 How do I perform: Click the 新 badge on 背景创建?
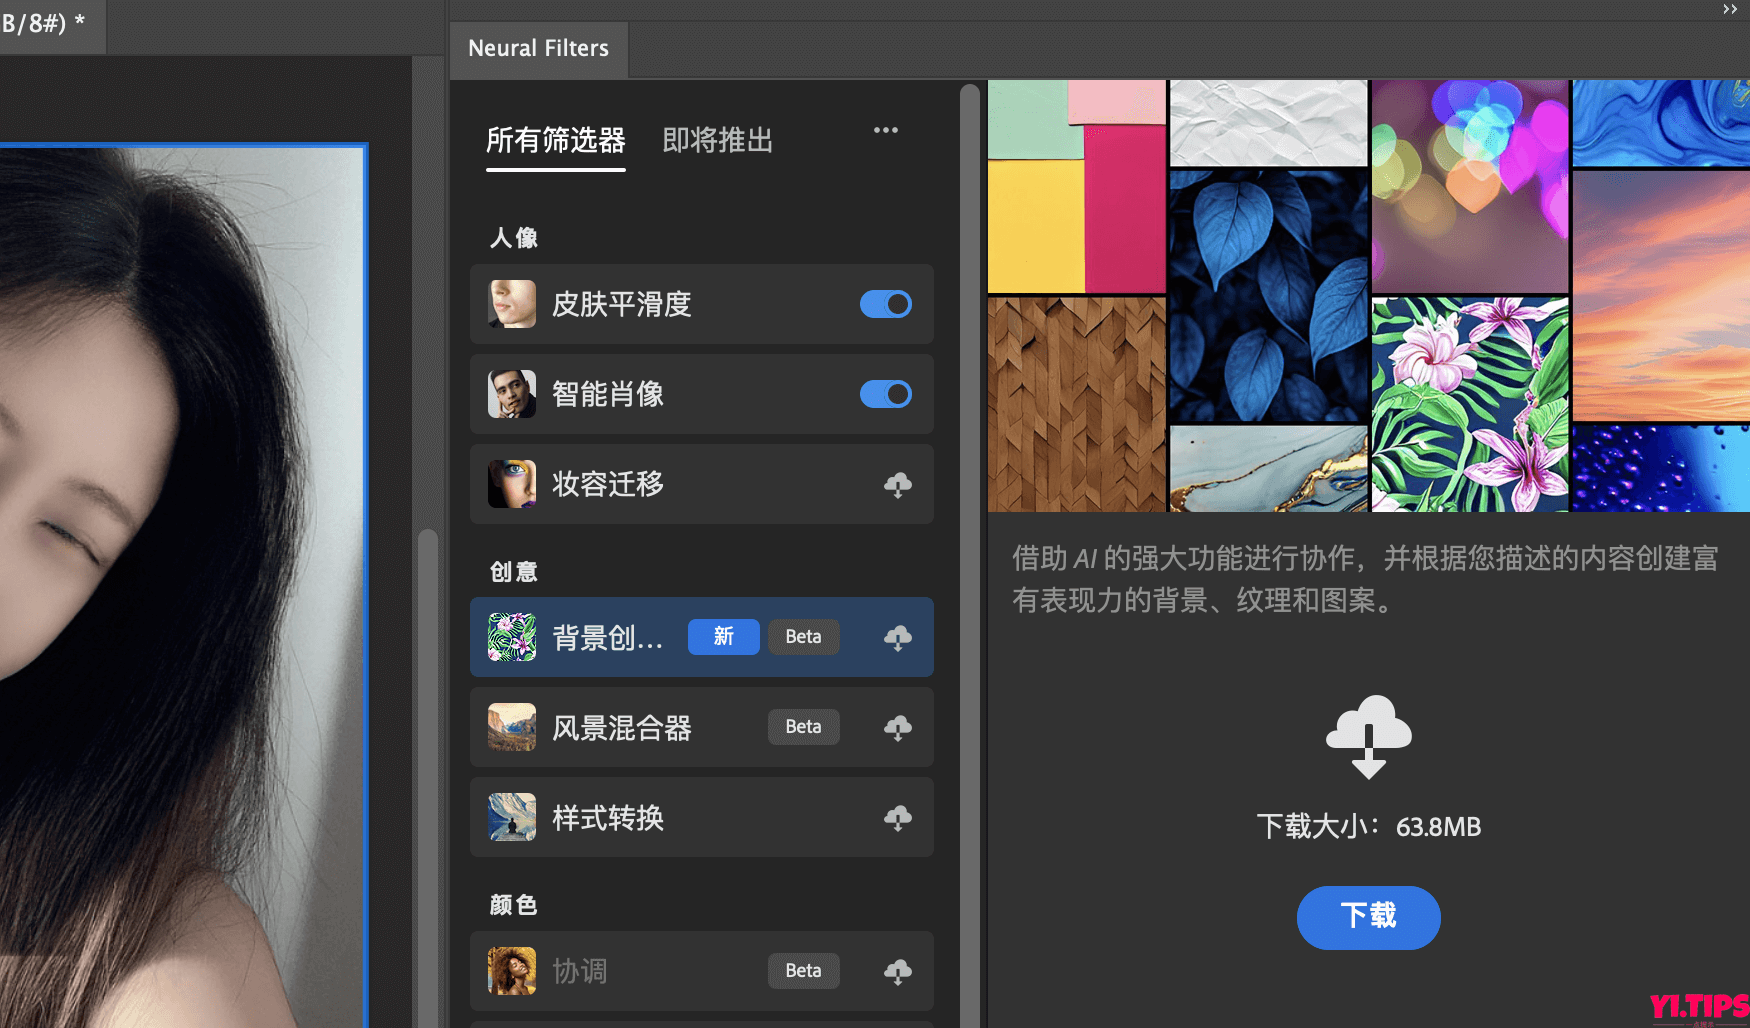723,637
